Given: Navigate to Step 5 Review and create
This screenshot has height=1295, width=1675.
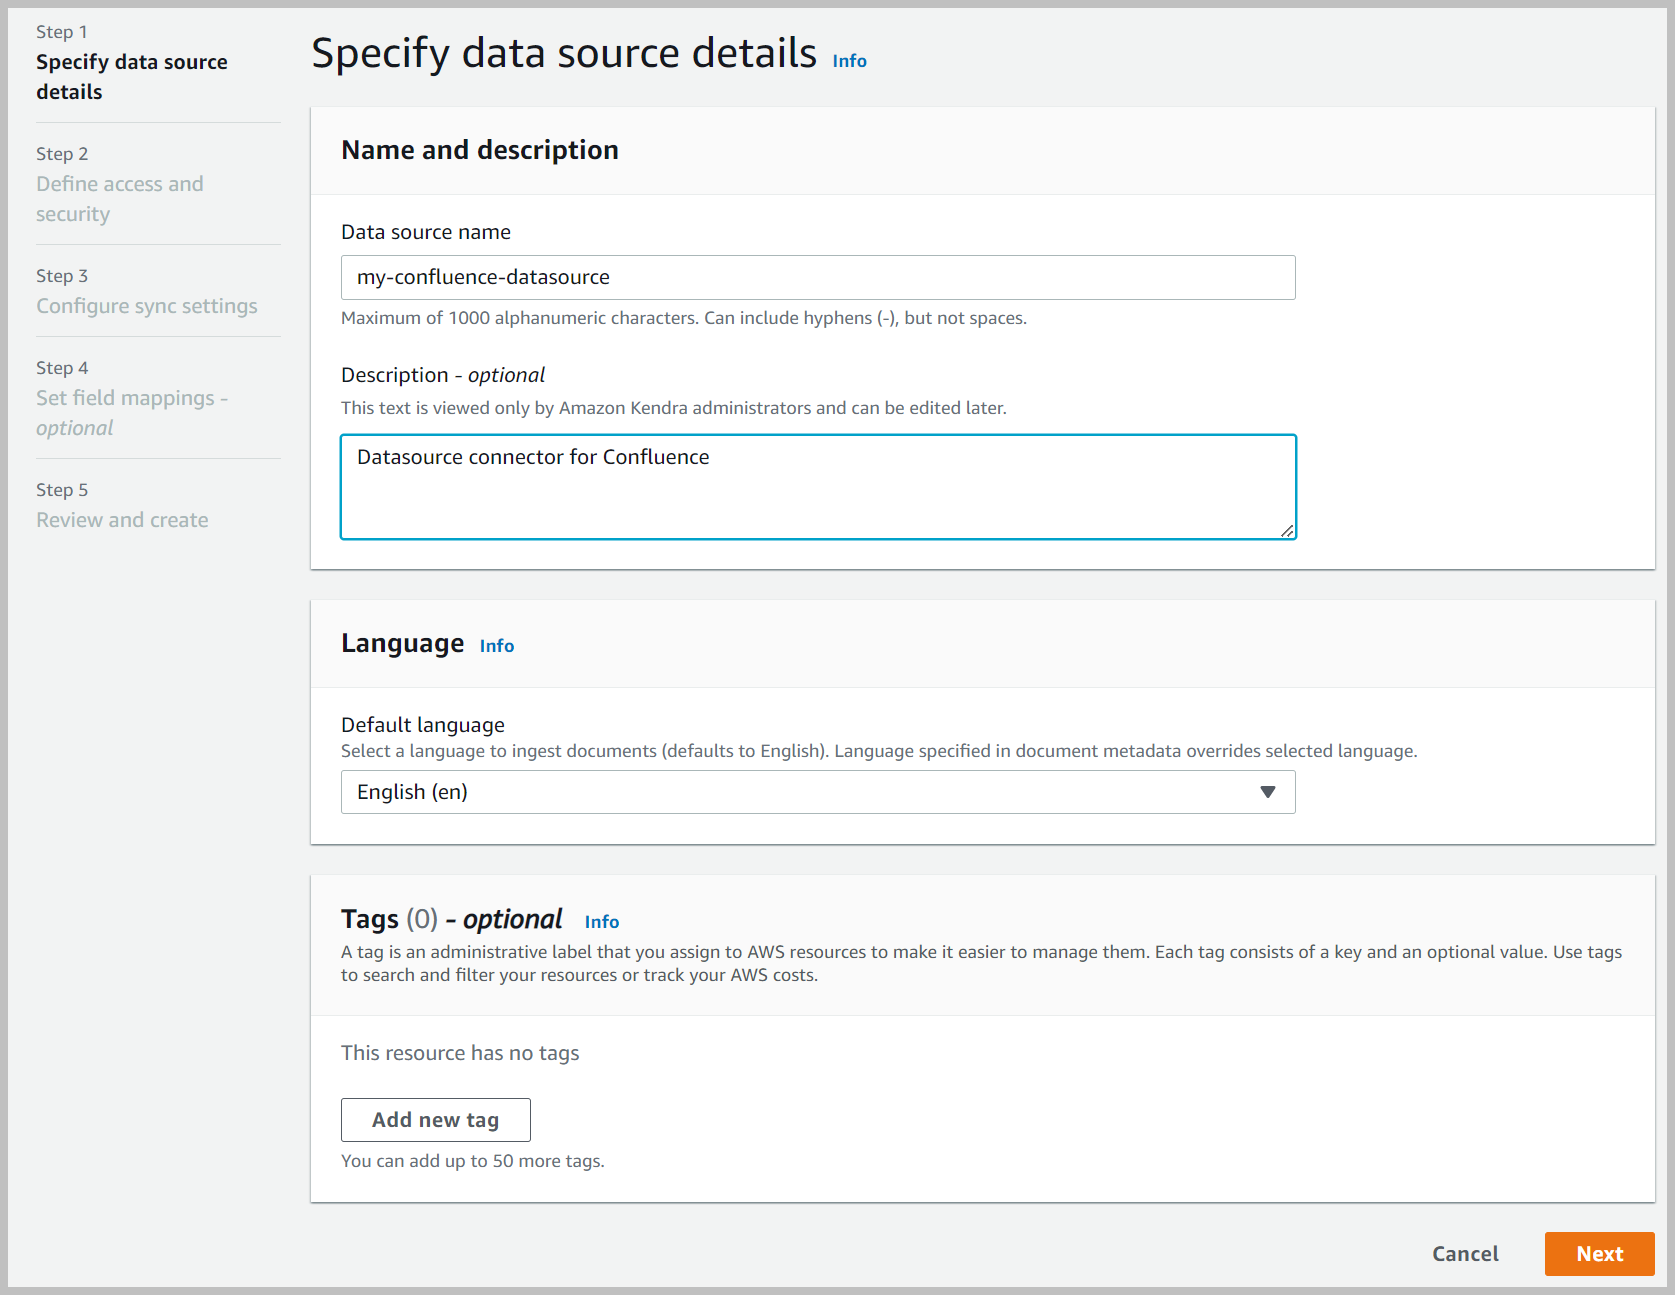Looking at the screenshot, I should click(x=121, y=519).
